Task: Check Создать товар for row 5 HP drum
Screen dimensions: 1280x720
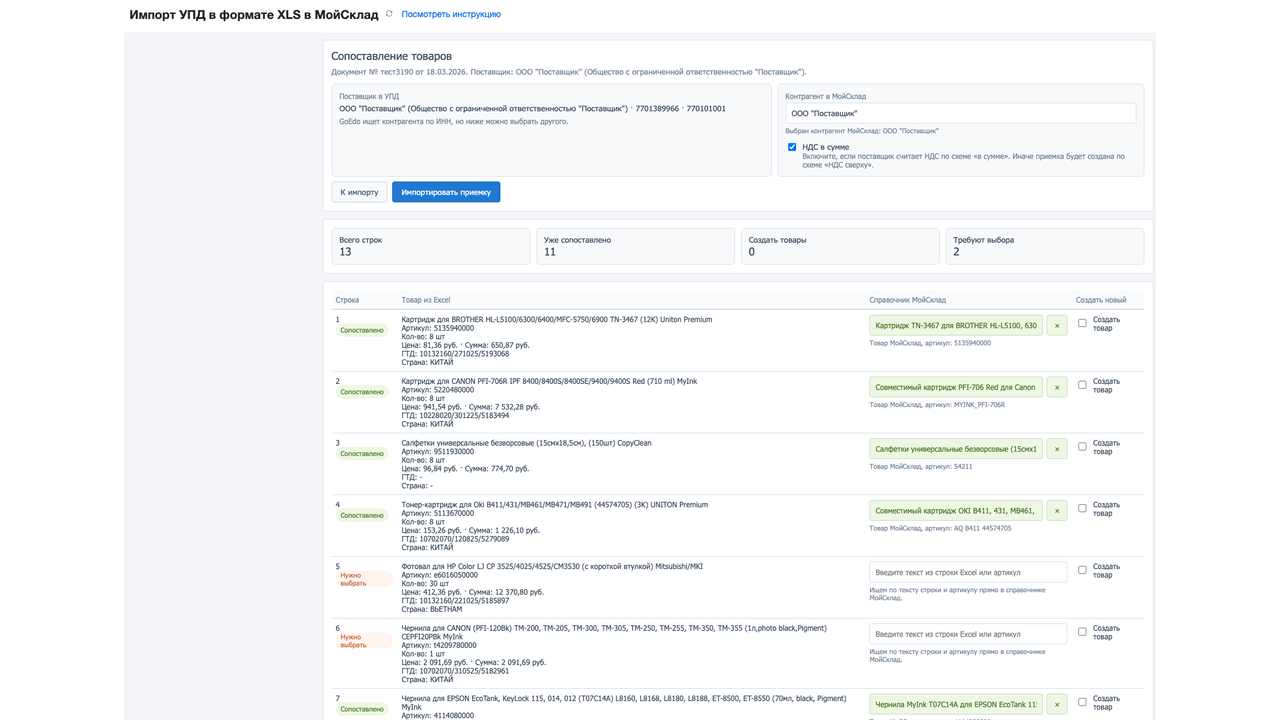Action: click(1082, 570)
